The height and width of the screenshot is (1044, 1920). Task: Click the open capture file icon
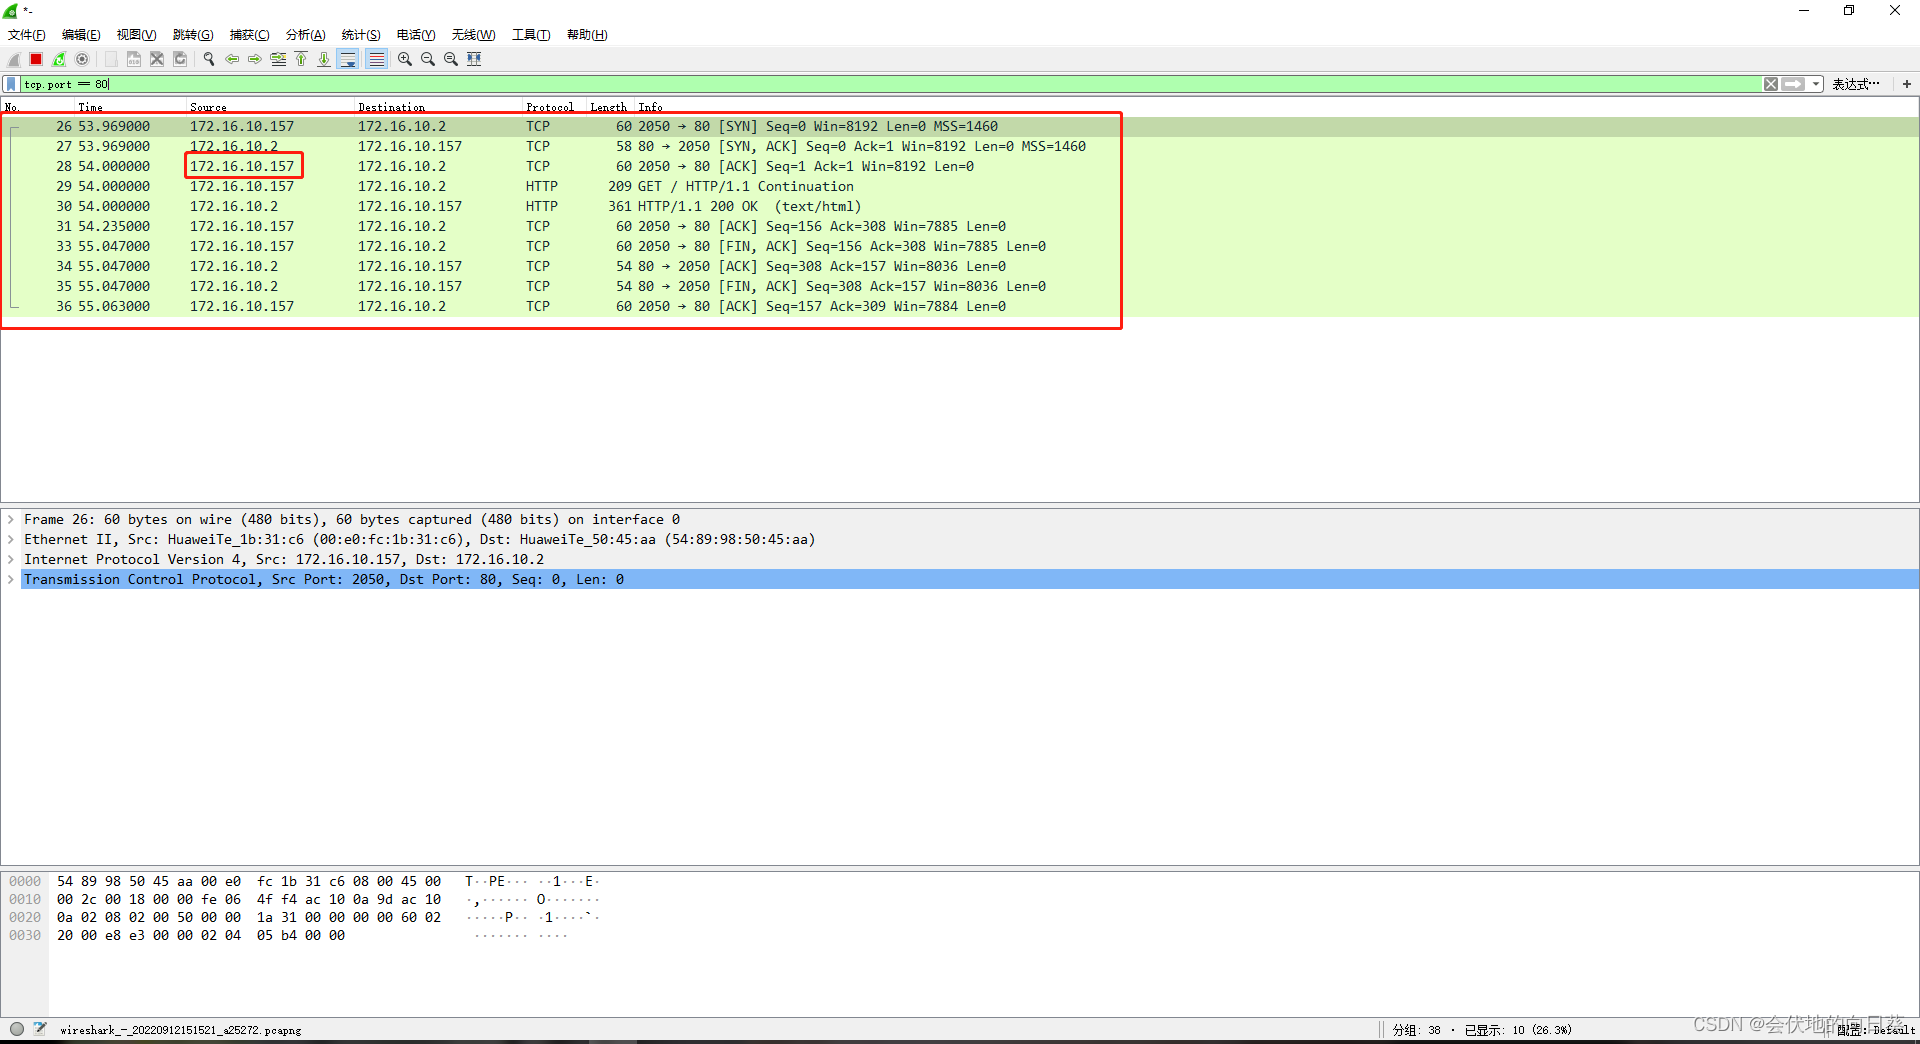110,59
